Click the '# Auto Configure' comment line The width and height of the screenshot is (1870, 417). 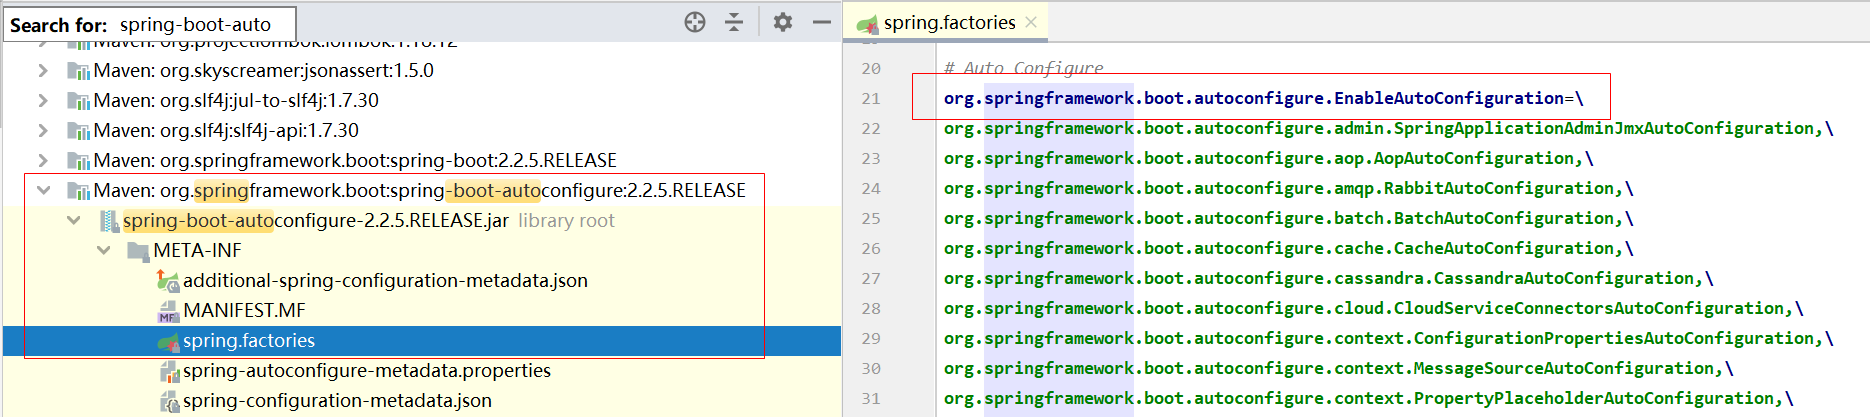[x=1023, y=68]
